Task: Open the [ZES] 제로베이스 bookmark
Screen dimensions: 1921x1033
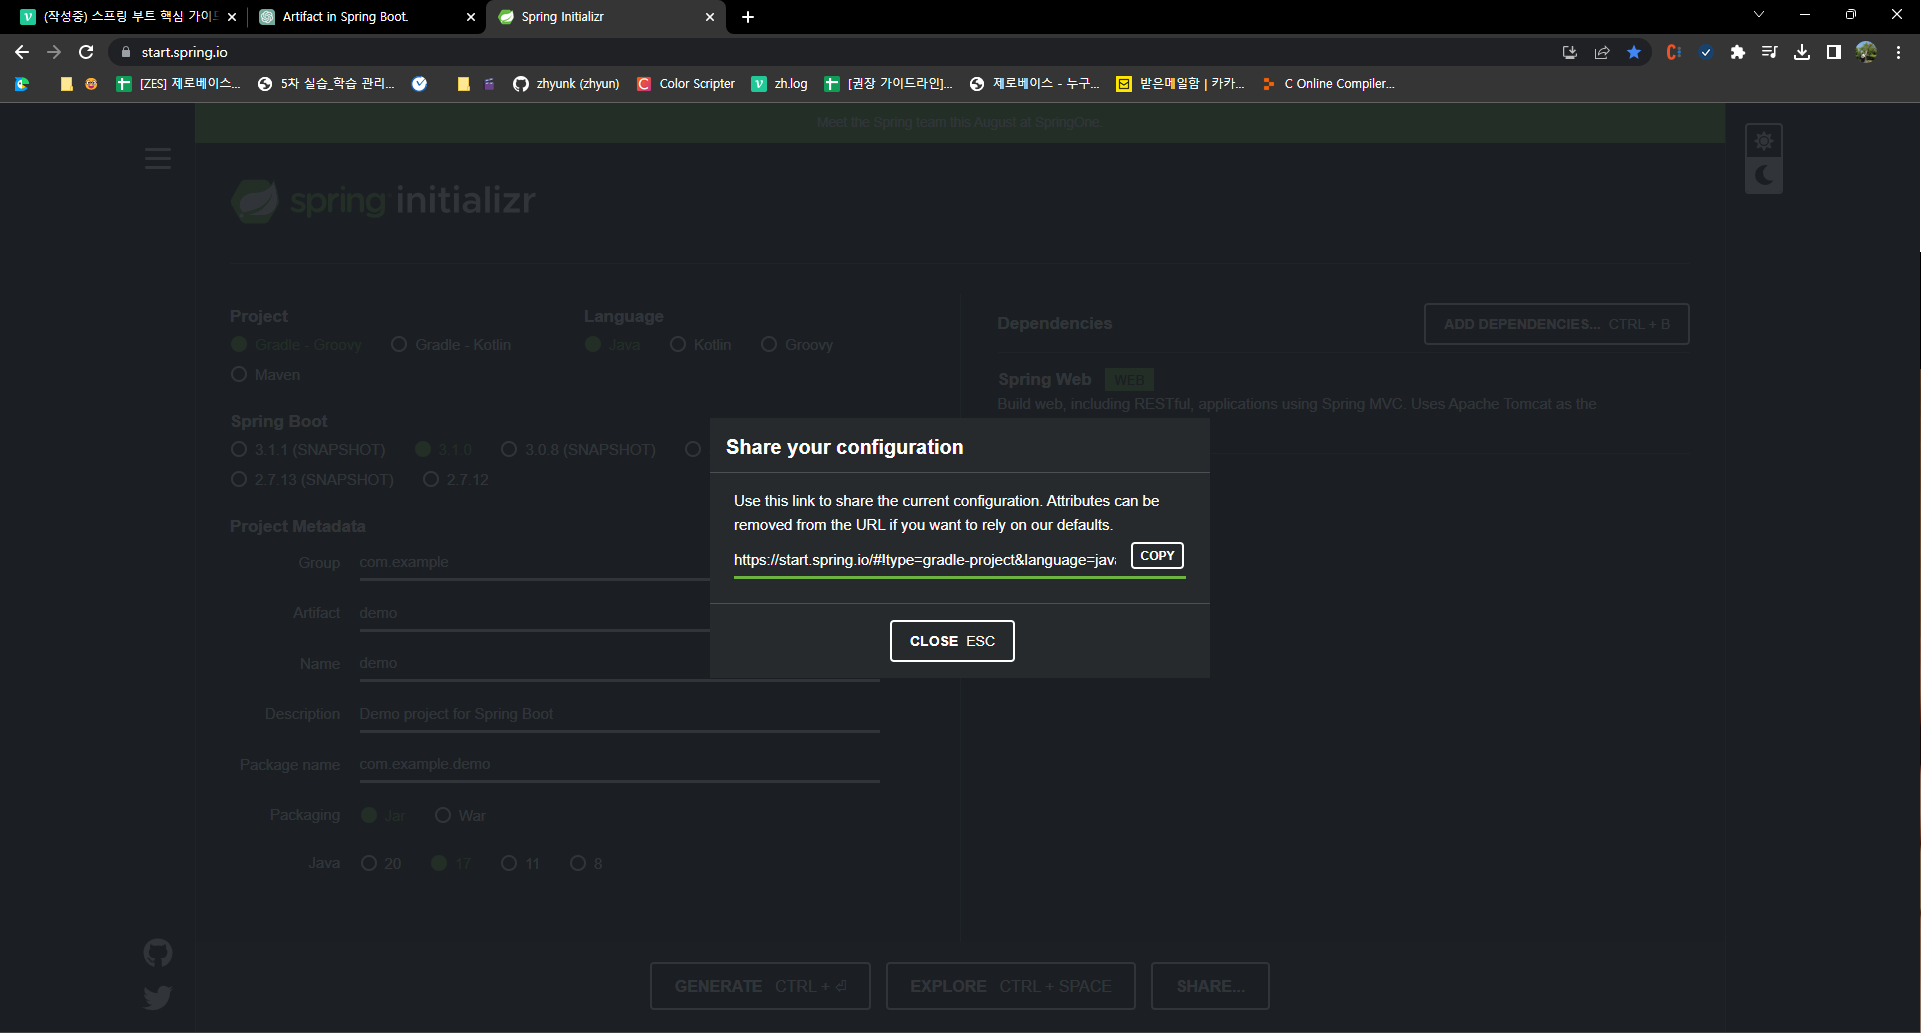Action: [x=178, y=84]
